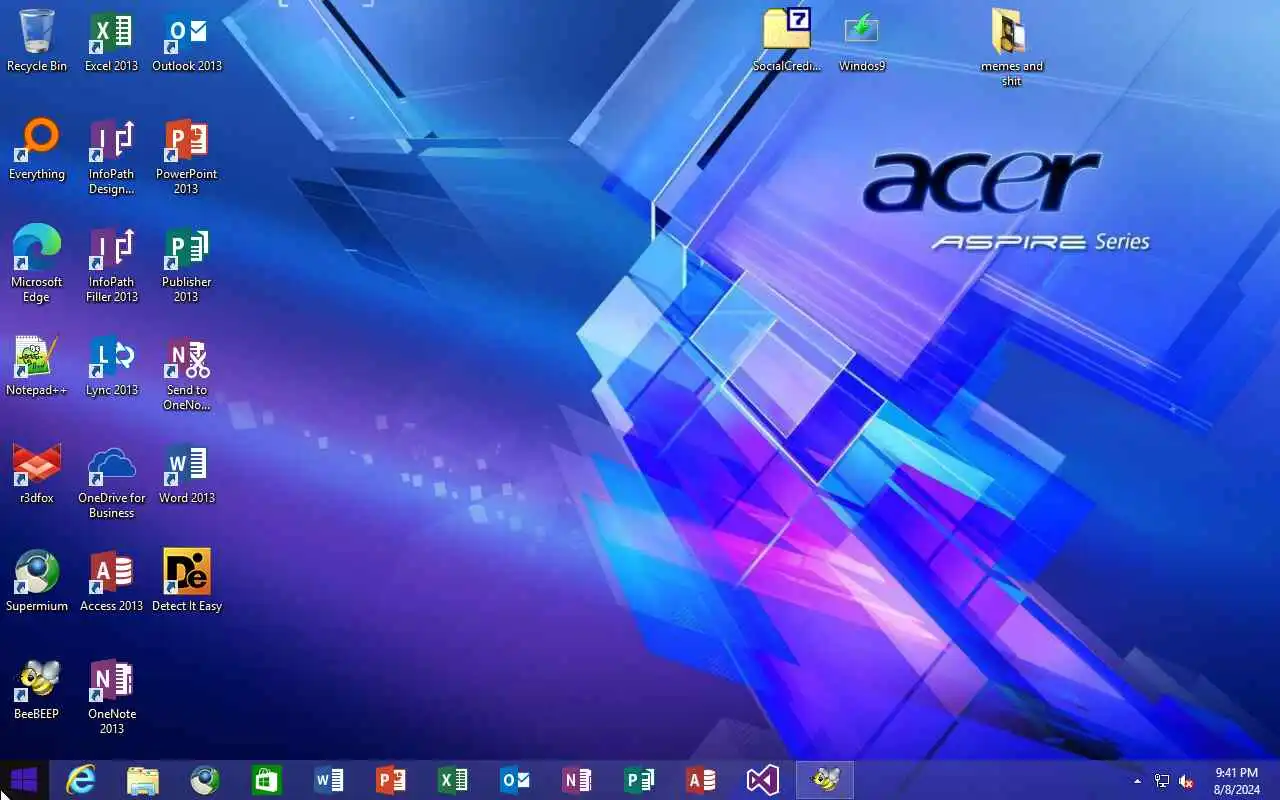Viewport: 1280px width, 800px height.
Task: Select the InfoPath Designer desktop shortcut
Action: tap(112, 156)
